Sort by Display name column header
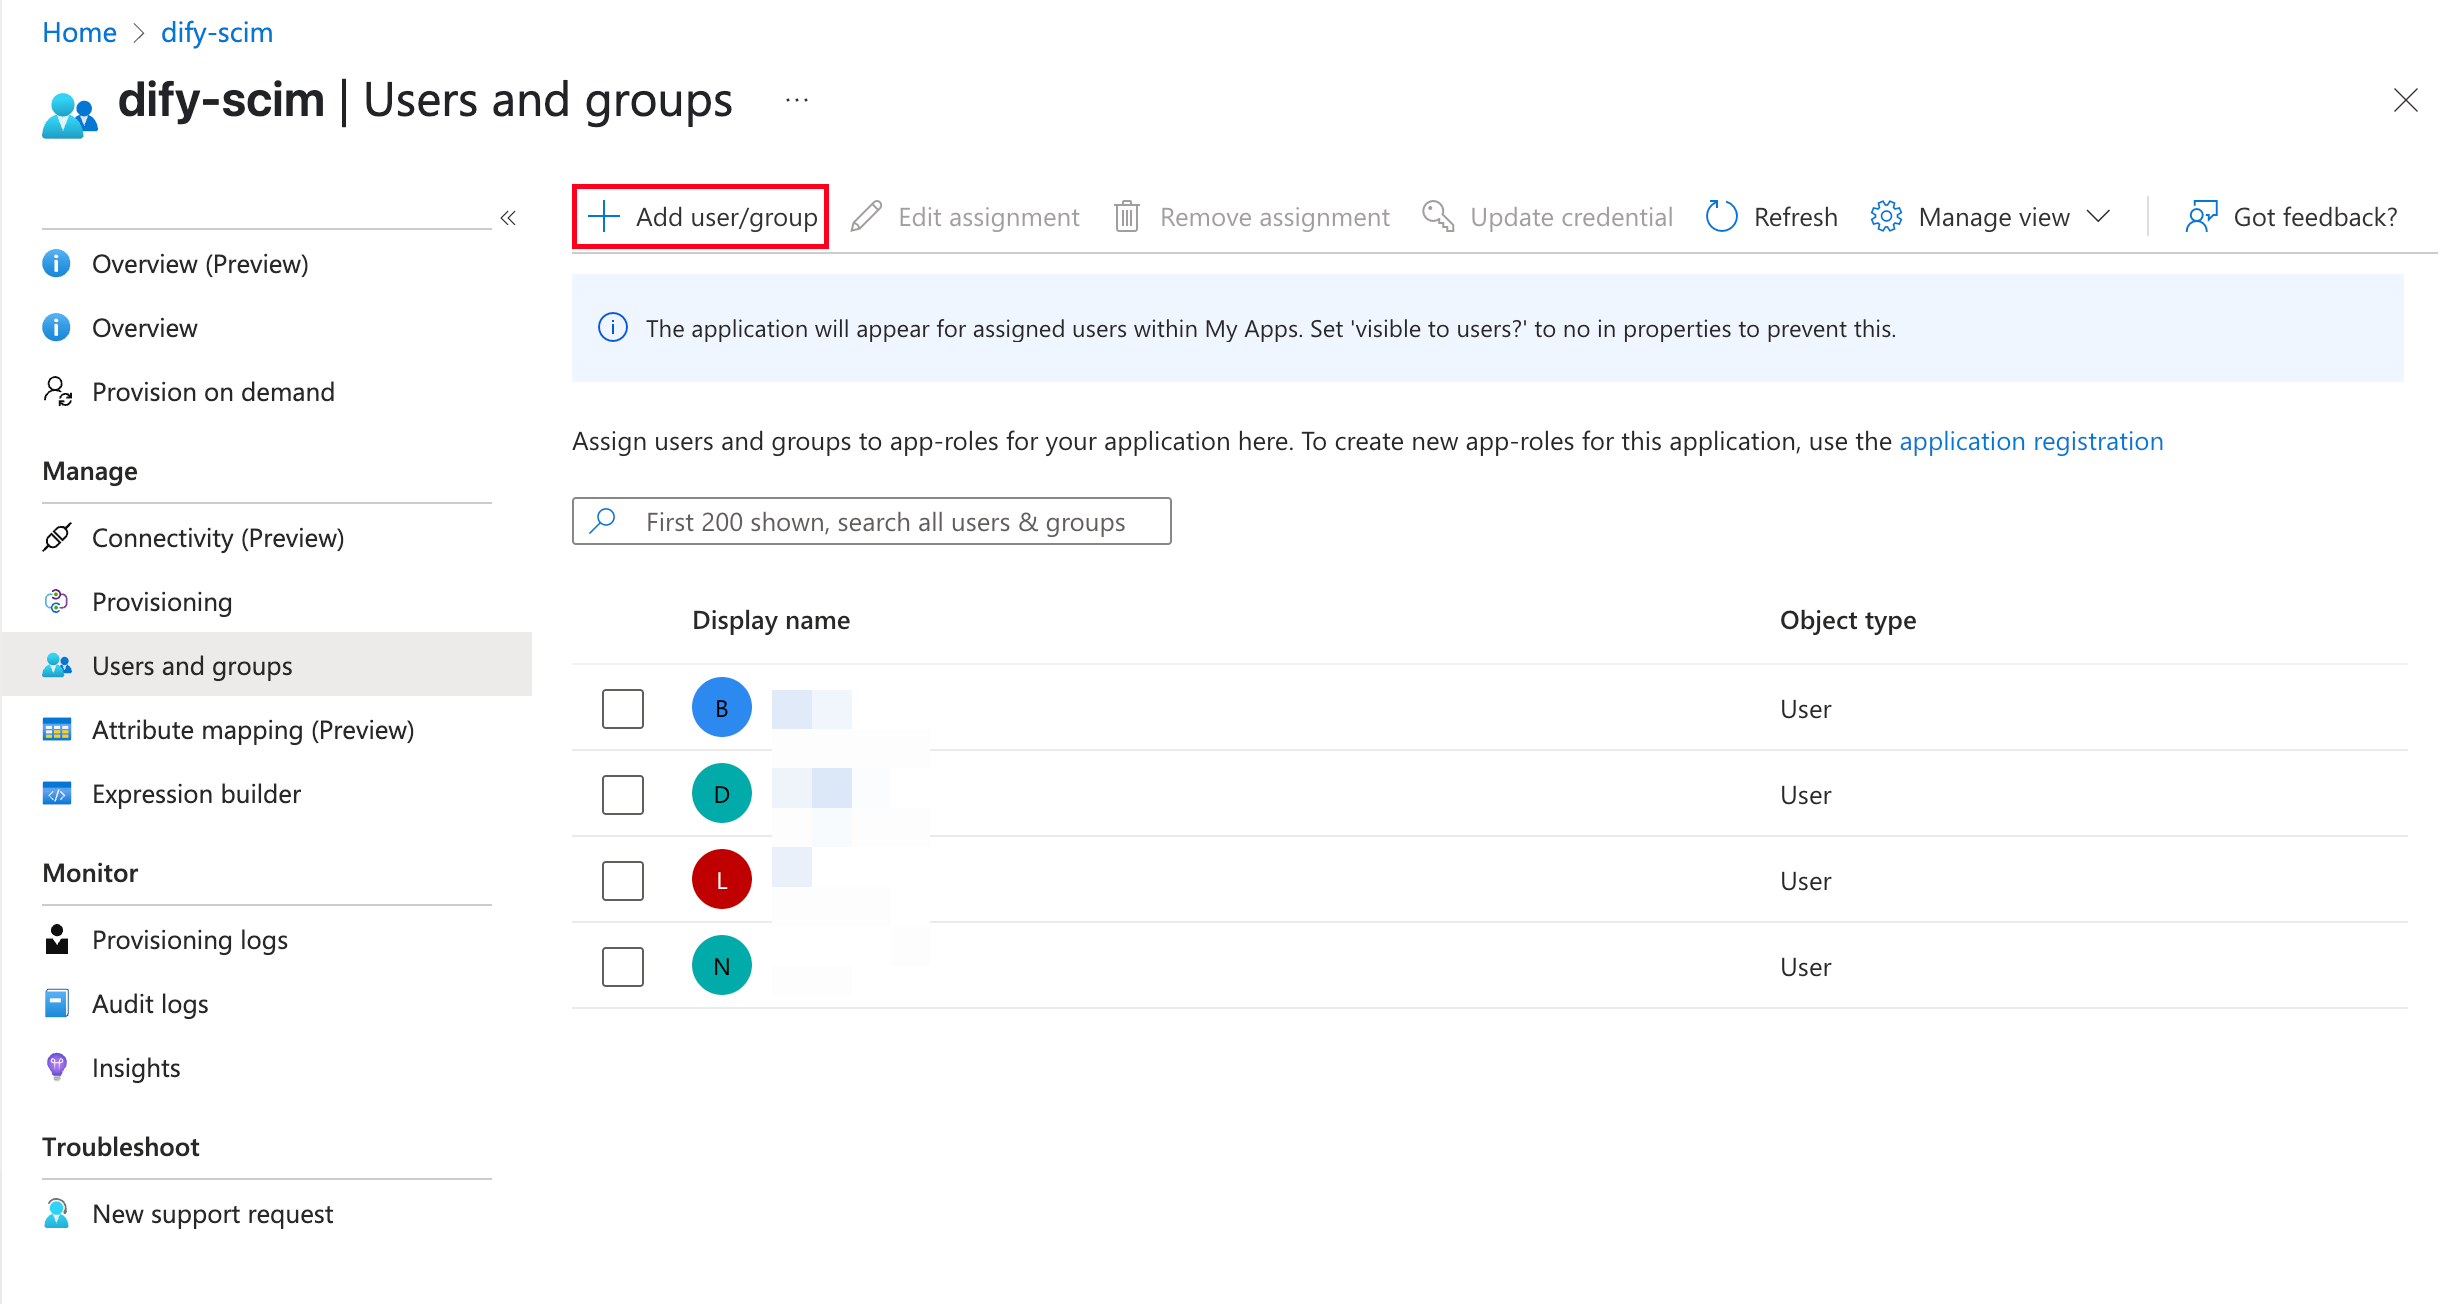This screenshot has height=1304, width=2442. (771, 620)
